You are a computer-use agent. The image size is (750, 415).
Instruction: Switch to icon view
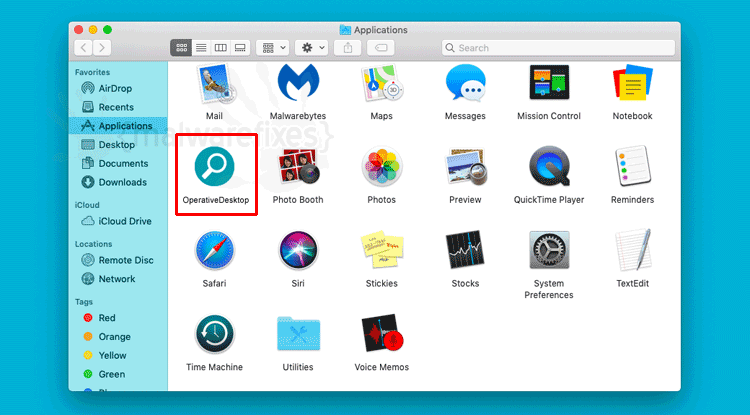[x=181, y=48]
